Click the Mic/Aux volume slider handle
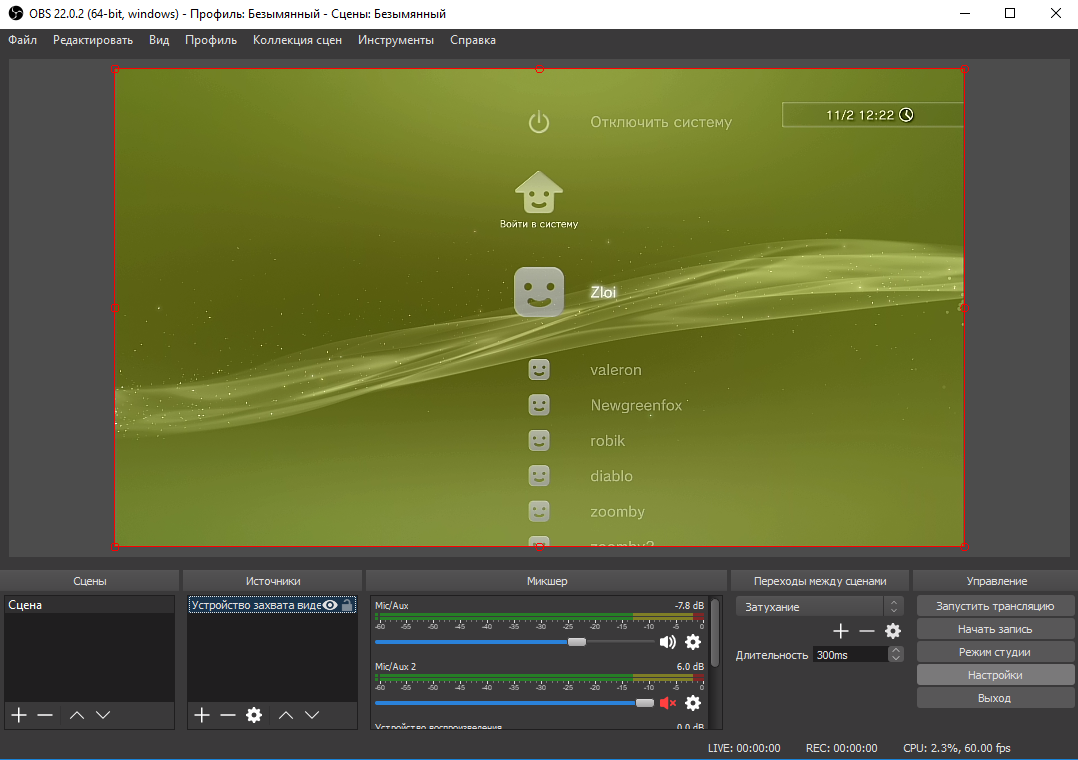Viewport: 1078px width, 760px height. point(577,642)
